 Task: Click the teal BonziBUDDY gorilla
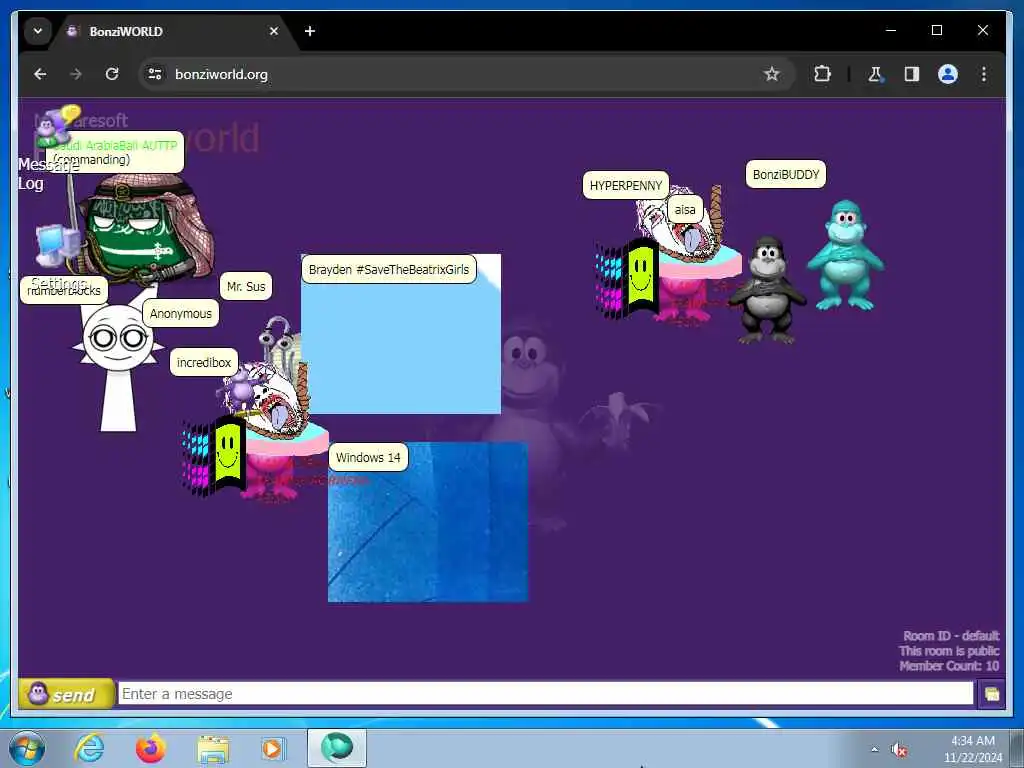pyautogui.click(x=845, y=255)
